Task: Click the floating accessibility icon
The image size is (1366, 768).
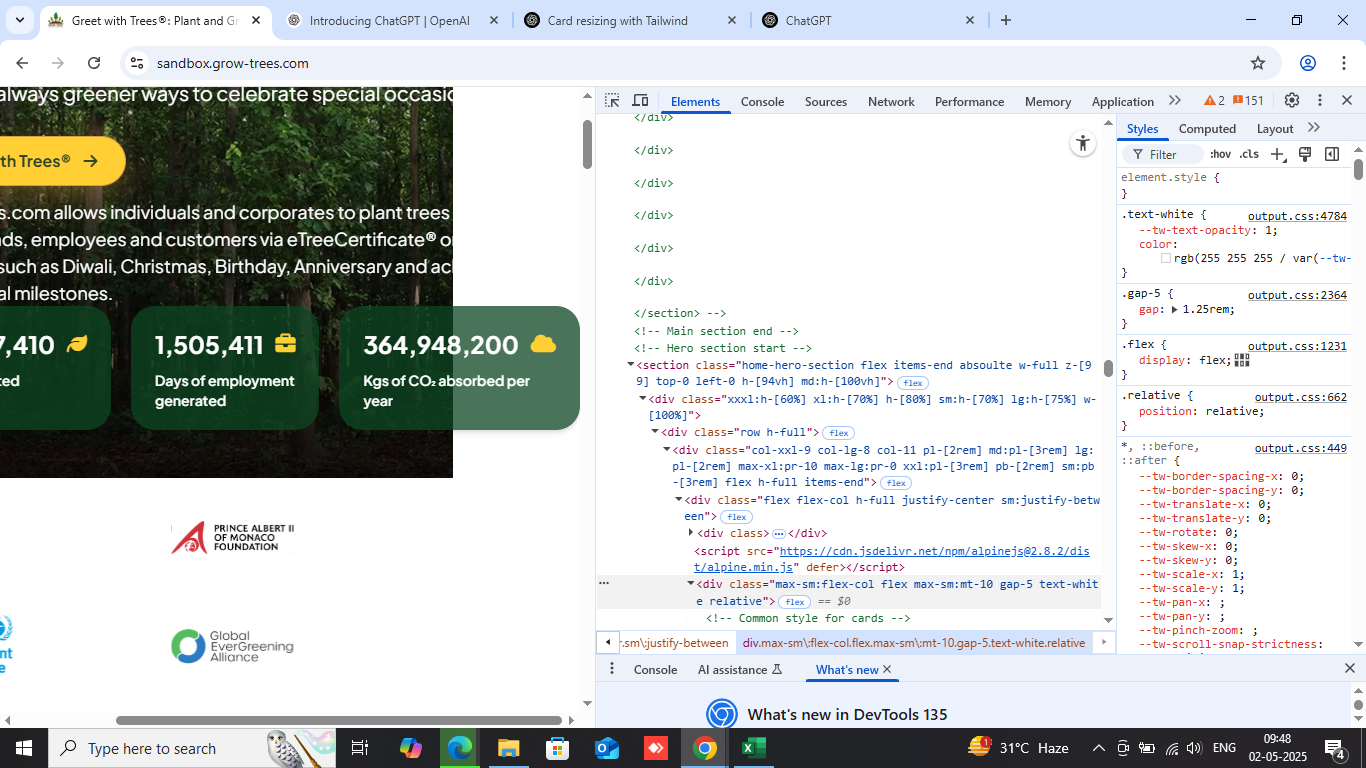Action: click(1082, 143)
